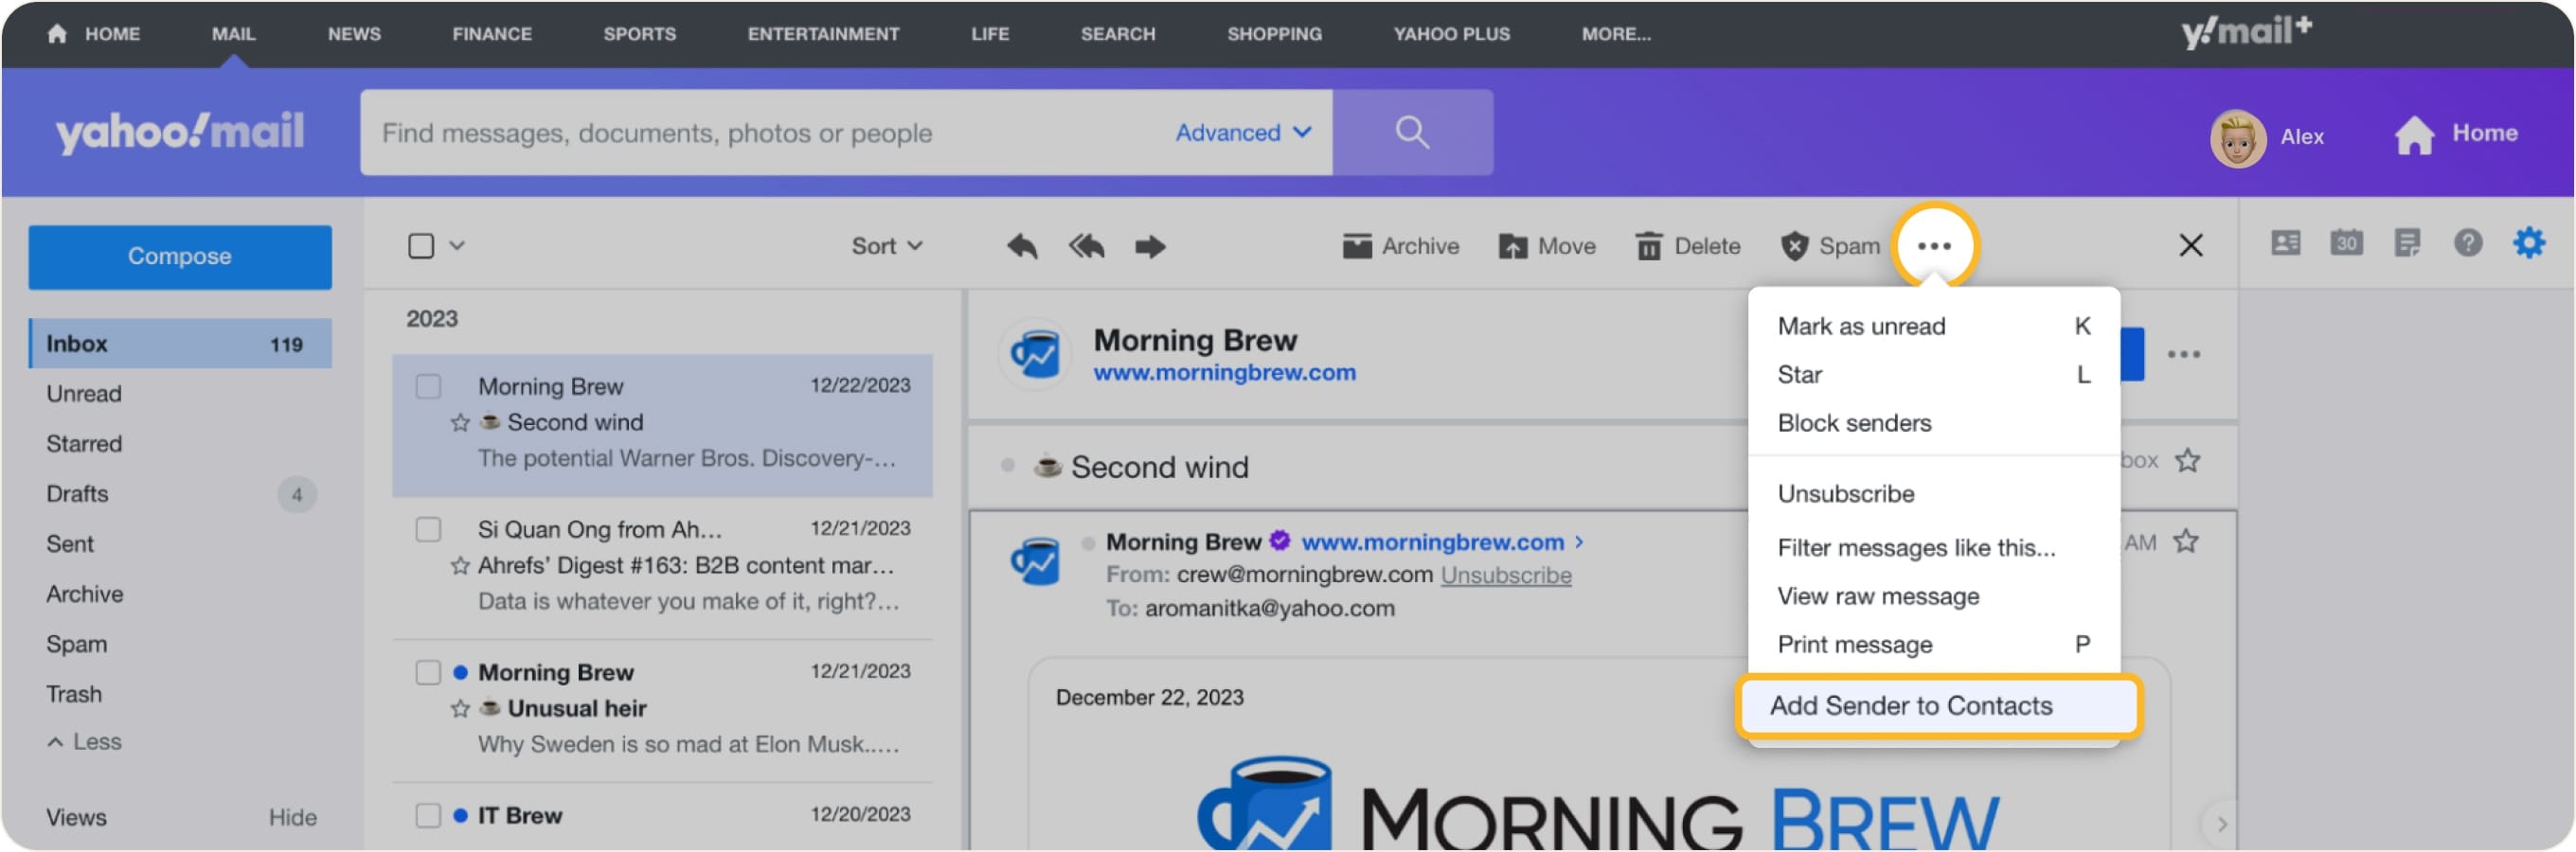Expand the Advanced search options

point(1242,132)
